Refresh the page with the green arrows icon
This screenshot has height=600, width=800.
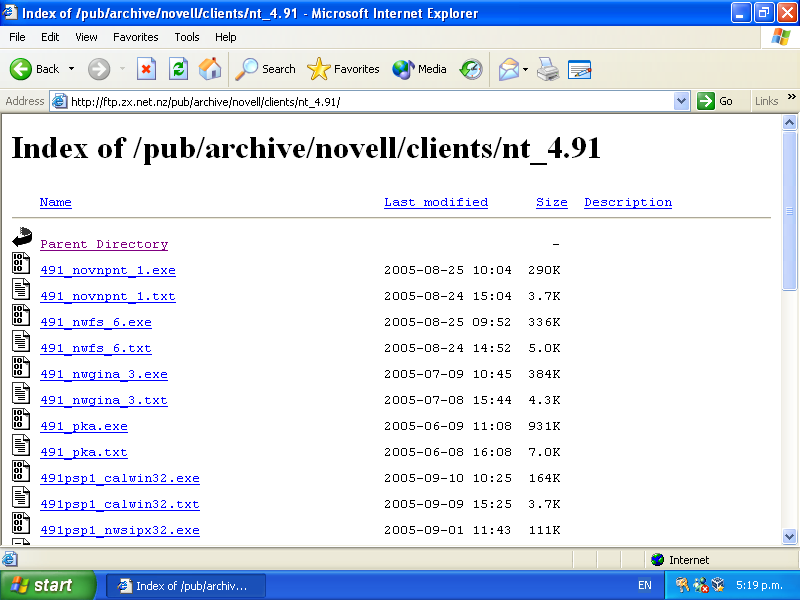179,69
